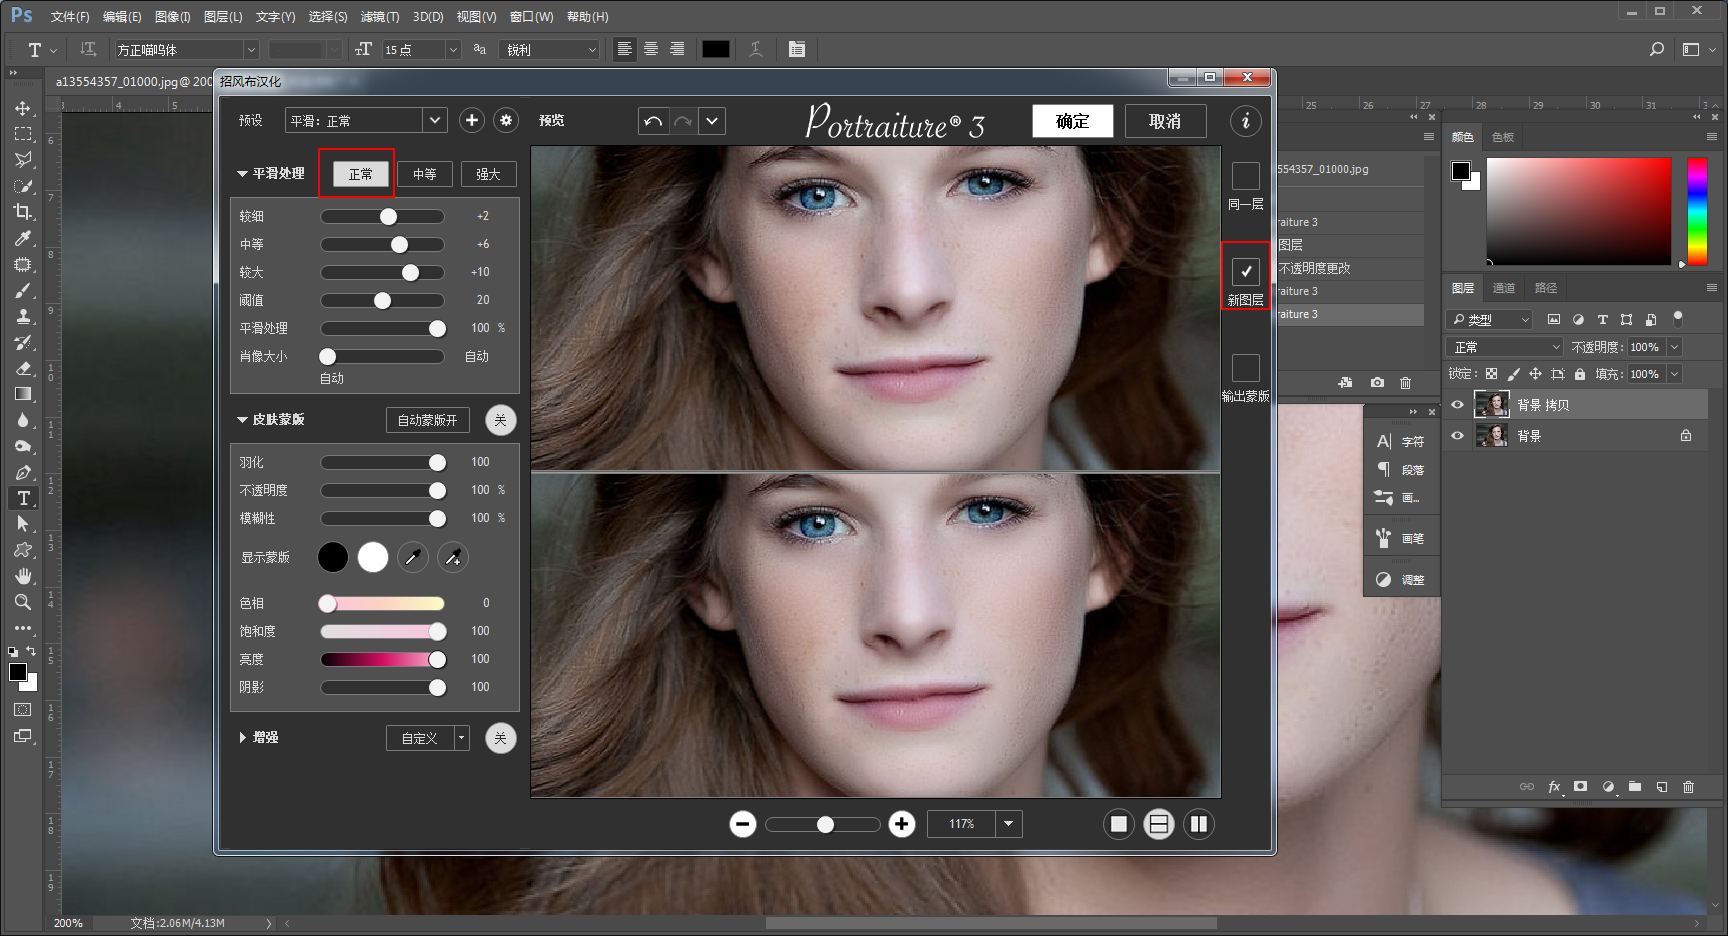Open the 预设 preset dropdown
Viewport: 1728px width, 936px height.
pyautogui.click(x=365, y=120)
